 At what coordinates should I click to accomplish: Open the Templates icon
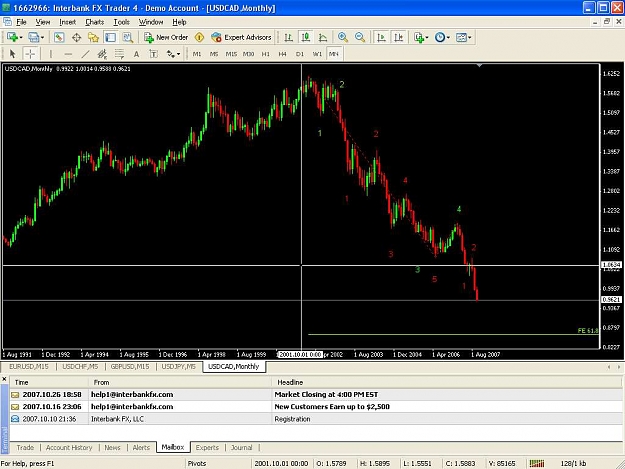tap(461, 37)
